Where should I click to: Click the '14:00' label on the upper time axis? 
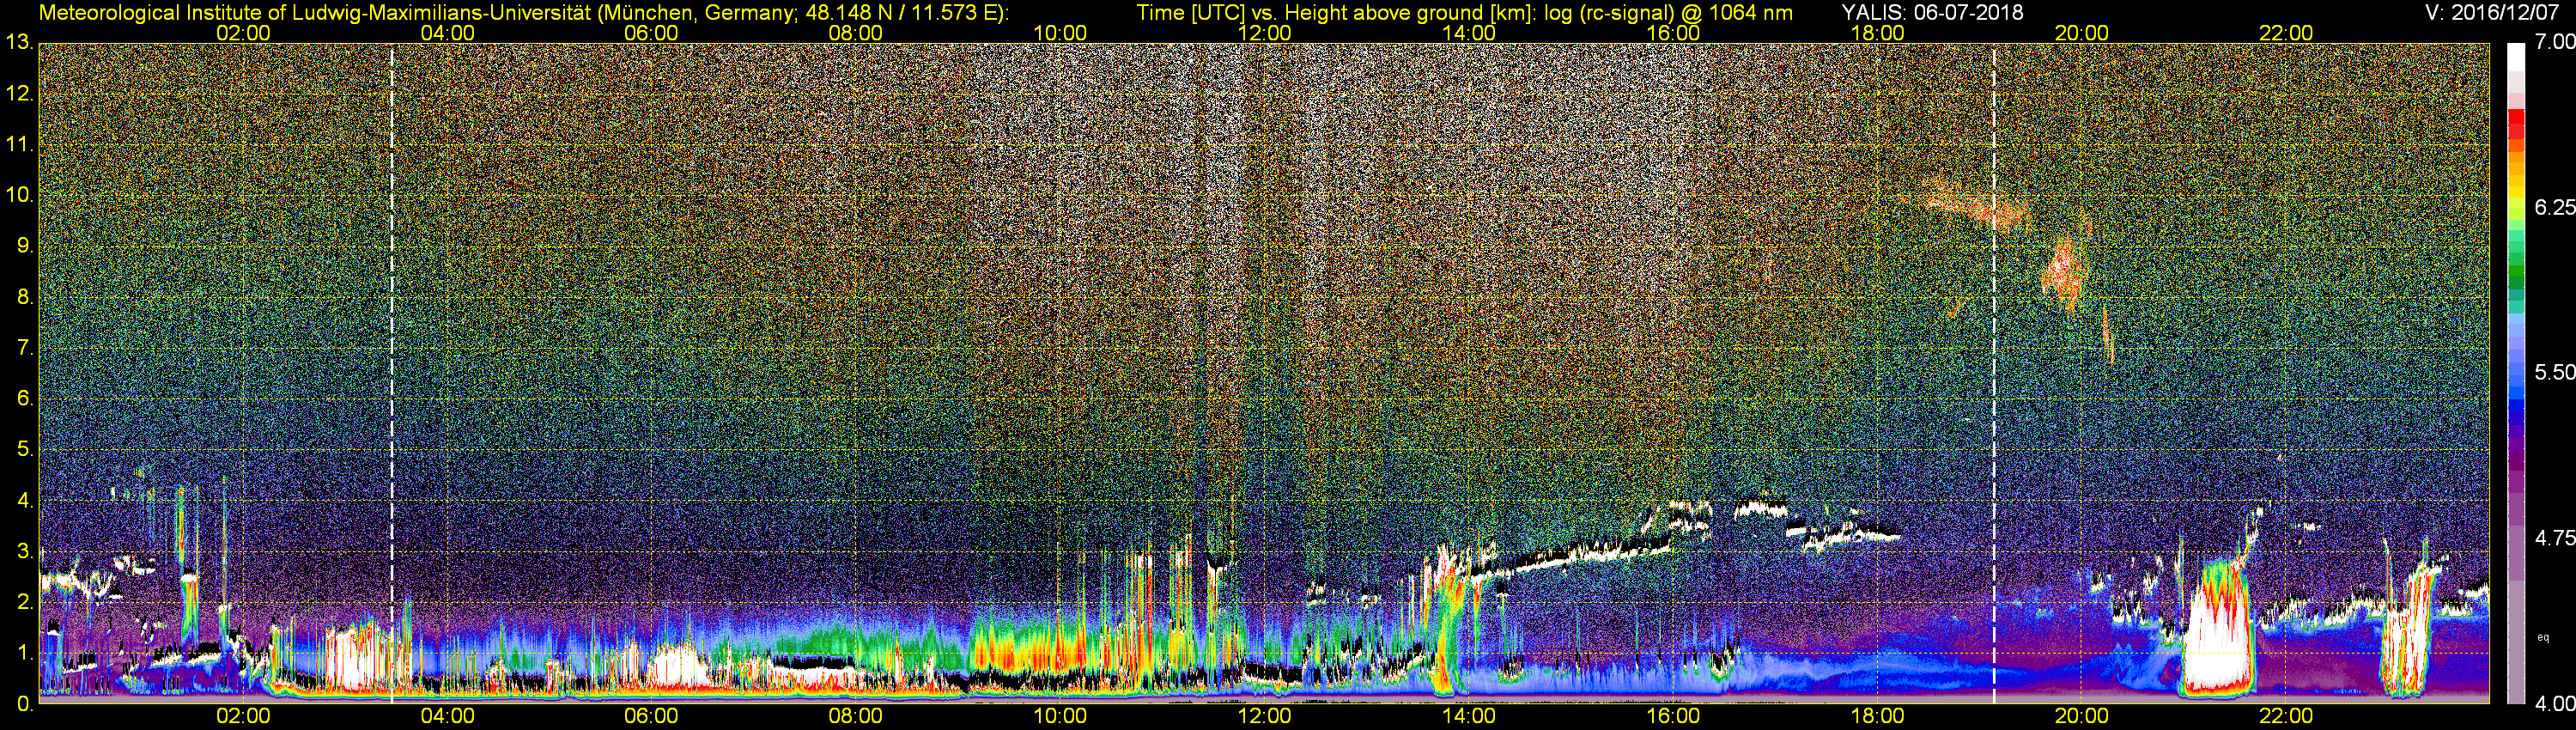coord(1469,33)
